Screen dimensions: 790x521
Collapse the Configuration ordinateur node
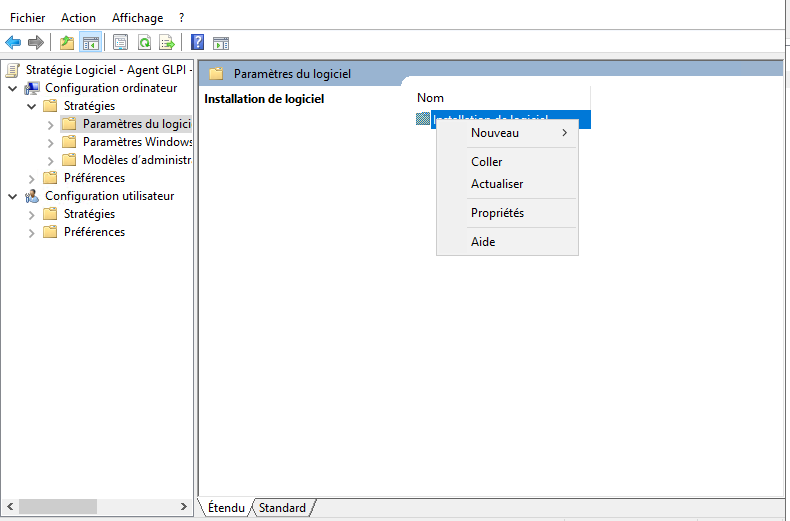(12, 88)
